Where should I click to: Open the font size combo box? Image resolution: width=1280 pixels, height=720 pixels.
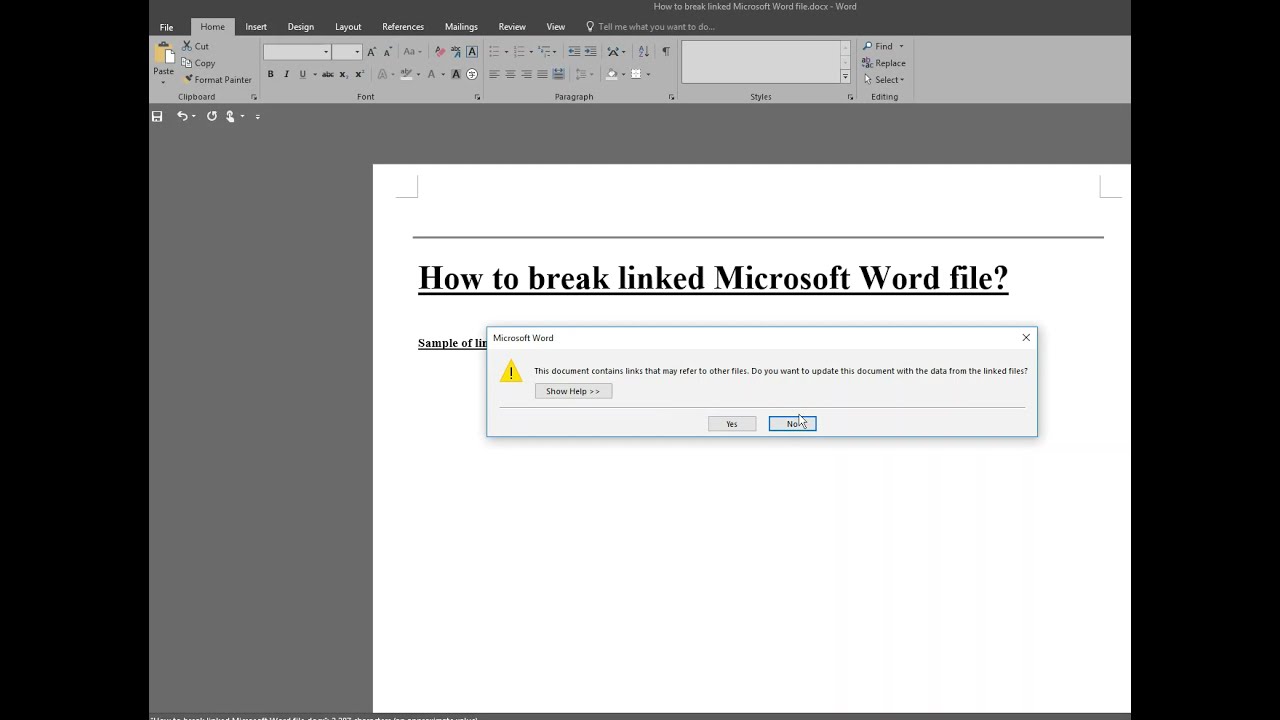tap(347, 52)
